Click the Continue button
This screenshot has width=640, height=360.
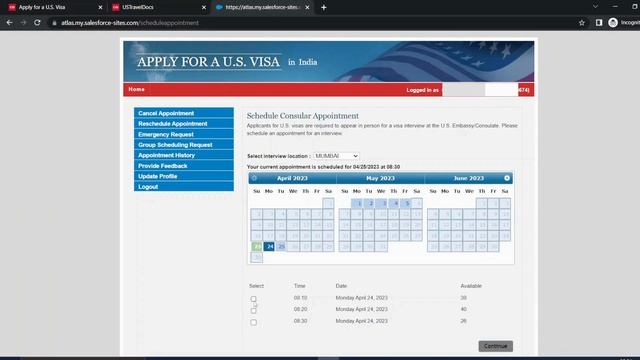[496, 346]
